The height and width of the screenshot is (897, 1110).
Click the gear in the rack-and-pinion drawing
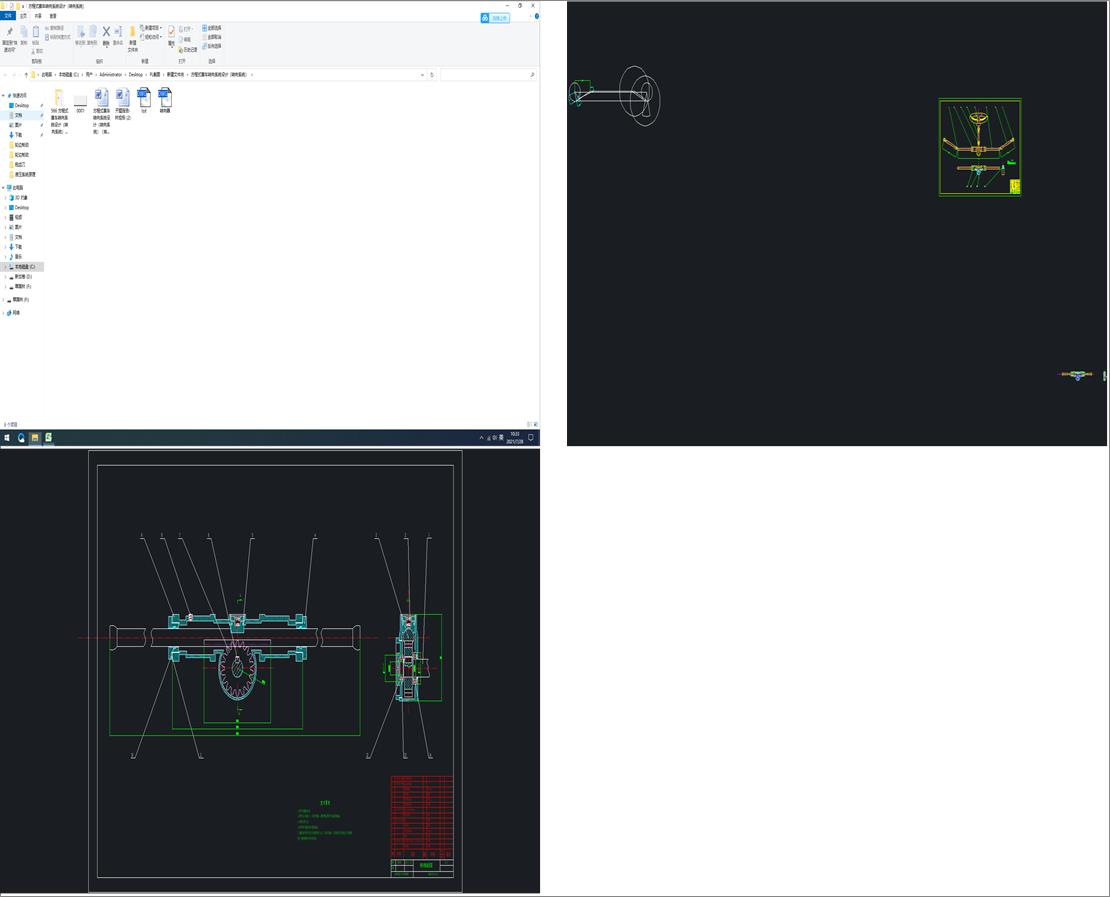pos(237,667)
